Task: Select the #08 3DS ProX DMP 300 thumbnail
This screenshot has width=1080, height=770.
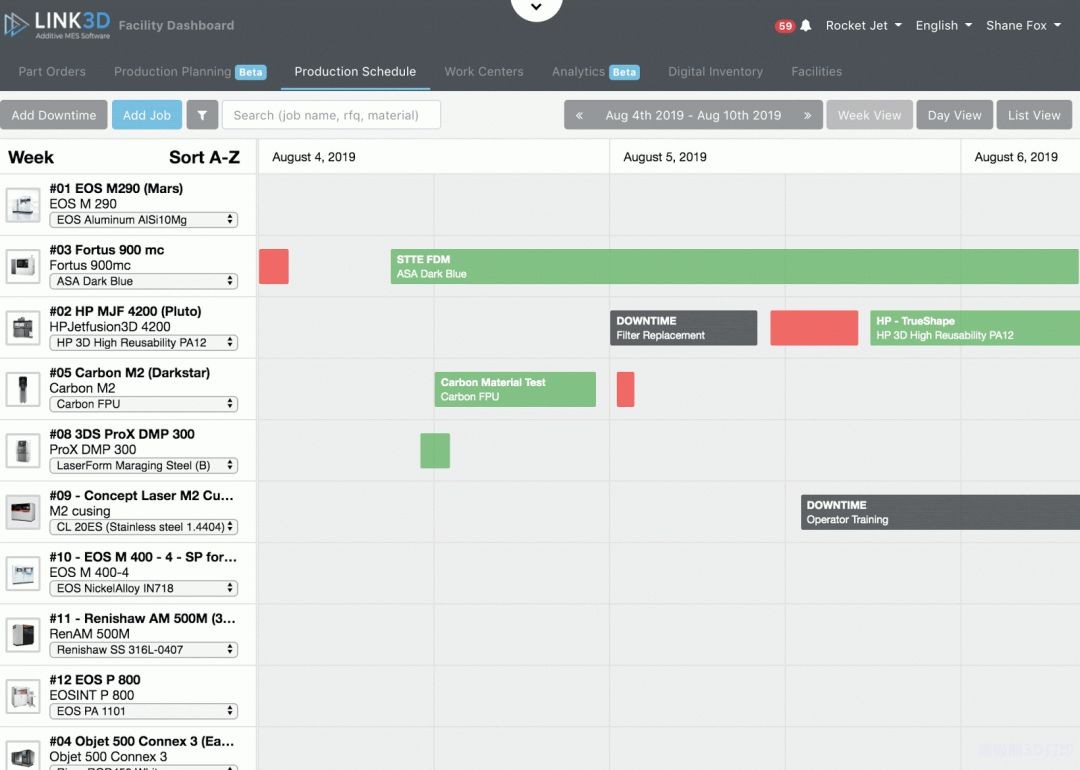Action: 23,450
